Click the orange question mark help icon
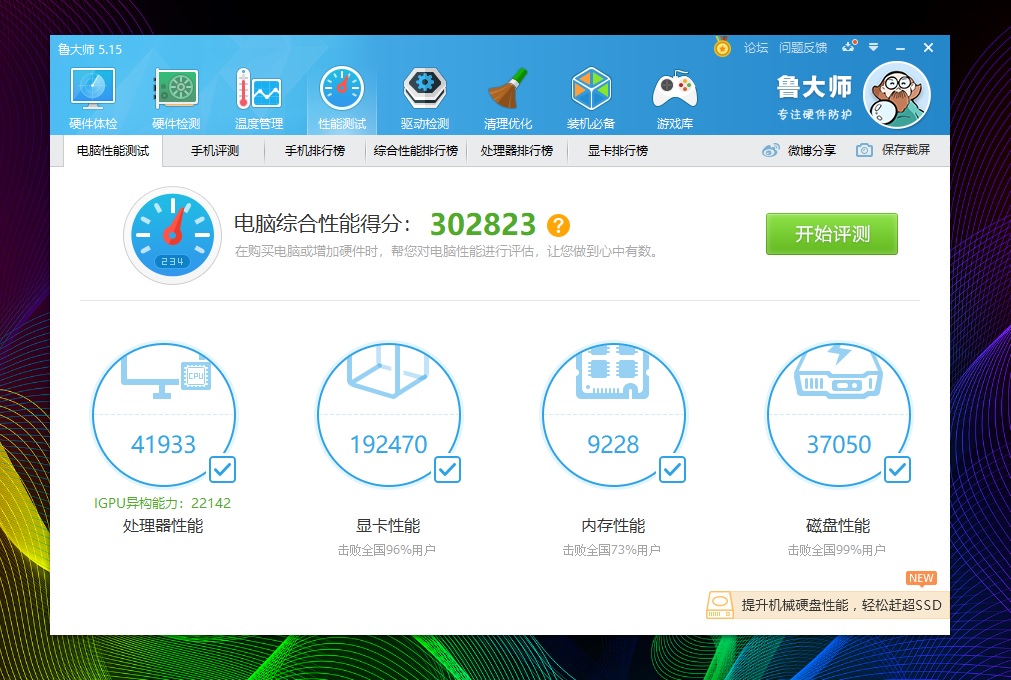Screen dimensions: 1011x680 (x=558, y=225)
